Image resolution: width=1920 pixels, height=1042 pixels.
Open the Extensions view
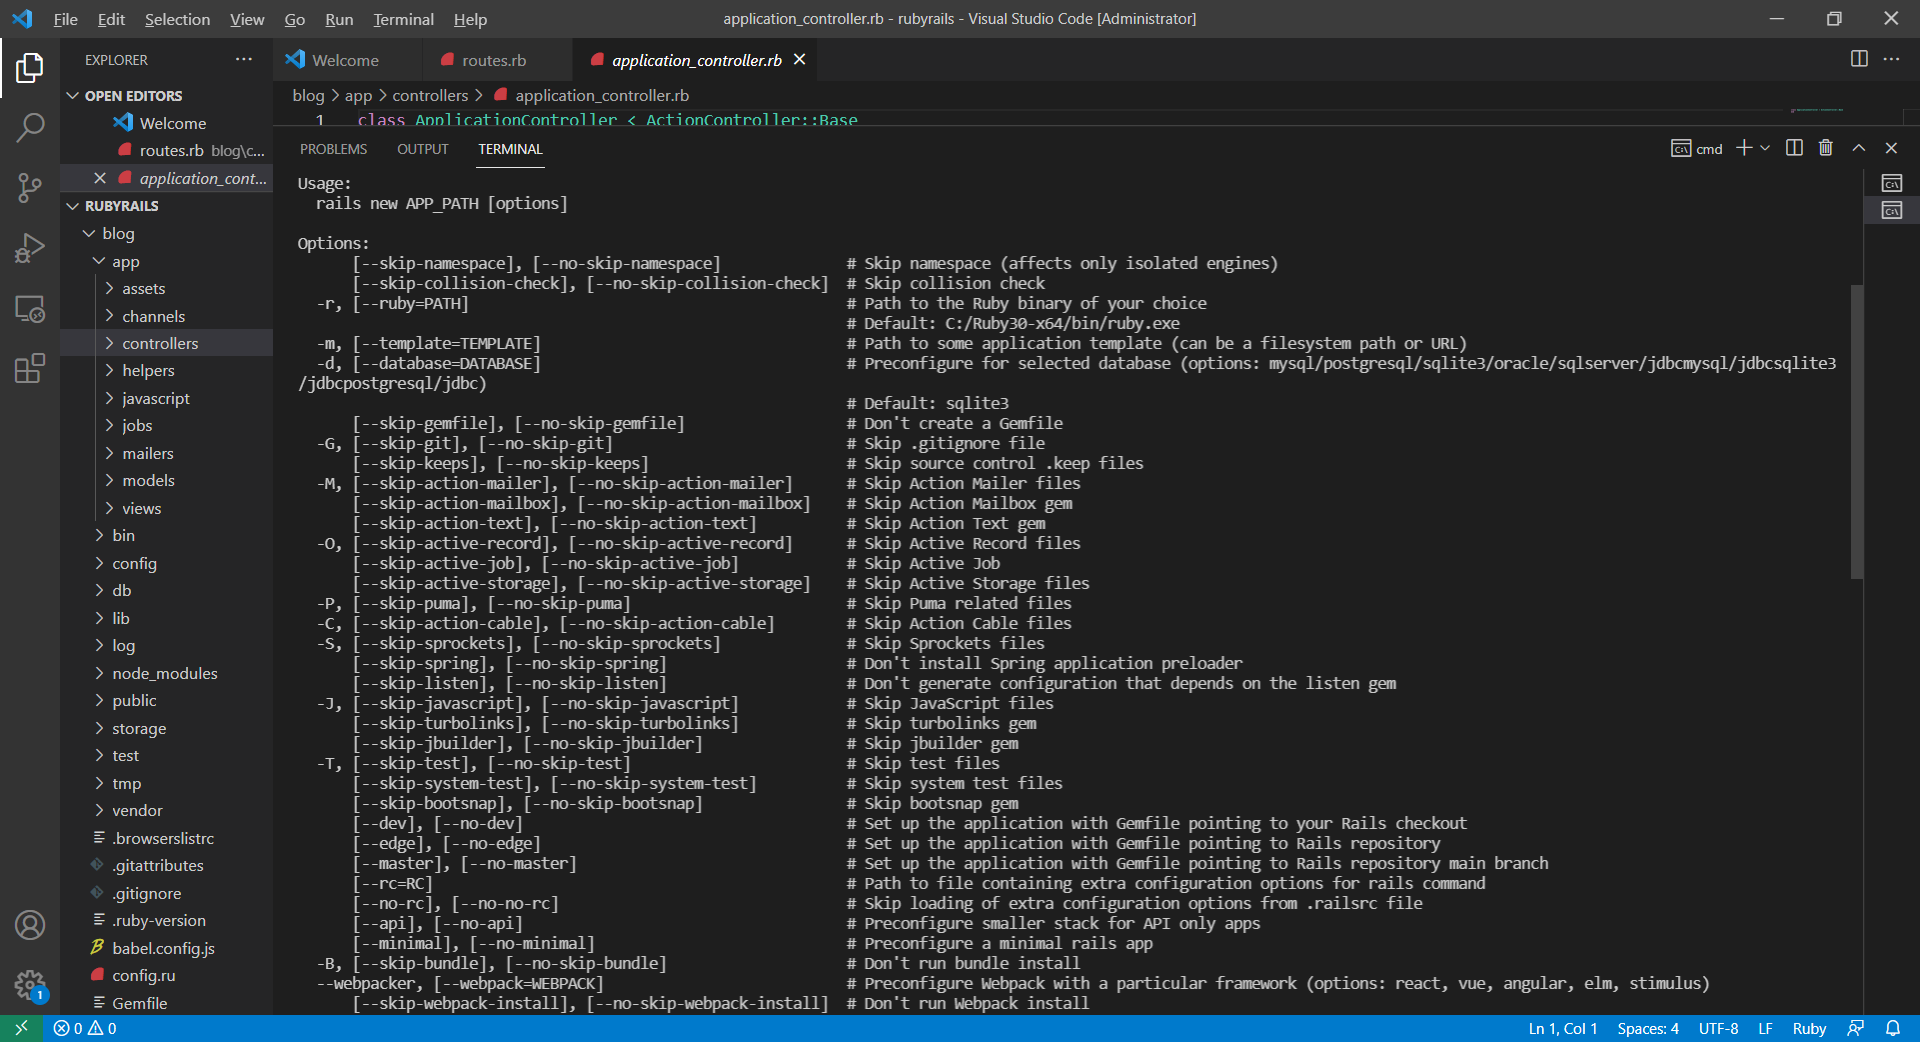click(30, 368)
